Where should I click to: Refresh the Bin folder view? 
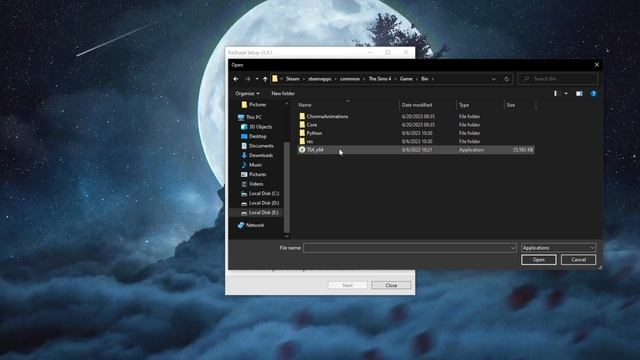507,79
